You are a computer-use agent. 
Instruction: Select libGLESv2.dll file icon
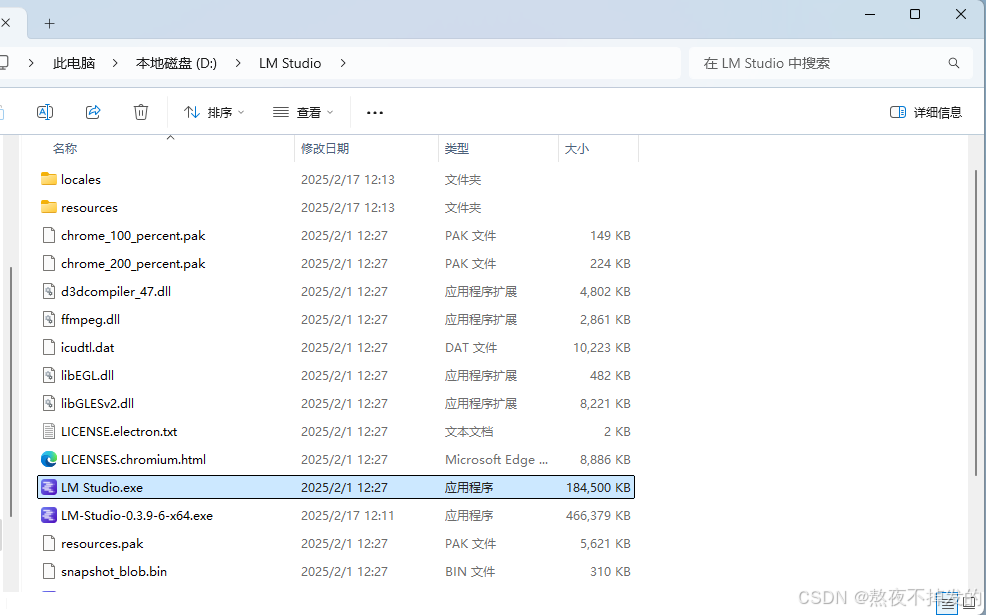(x=48, y=404)
